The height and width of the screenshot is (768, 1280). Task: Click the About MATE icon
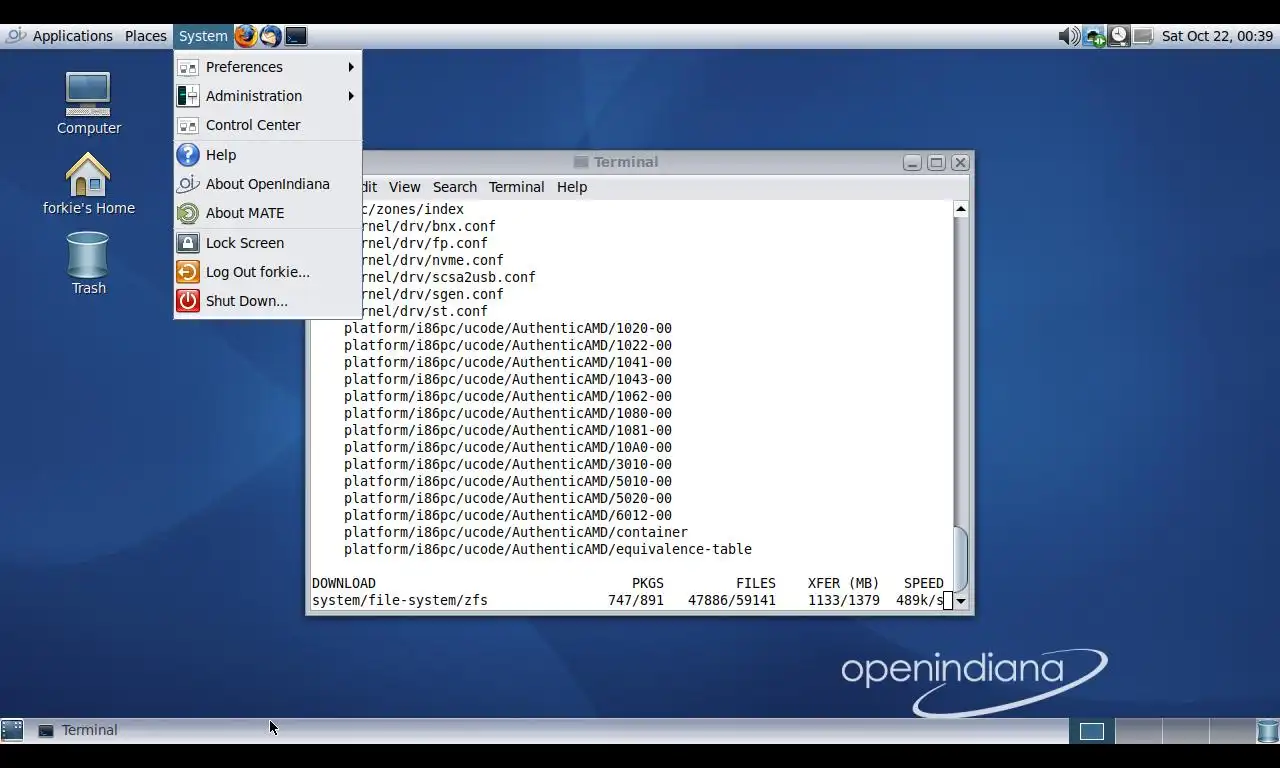(188, 213)
